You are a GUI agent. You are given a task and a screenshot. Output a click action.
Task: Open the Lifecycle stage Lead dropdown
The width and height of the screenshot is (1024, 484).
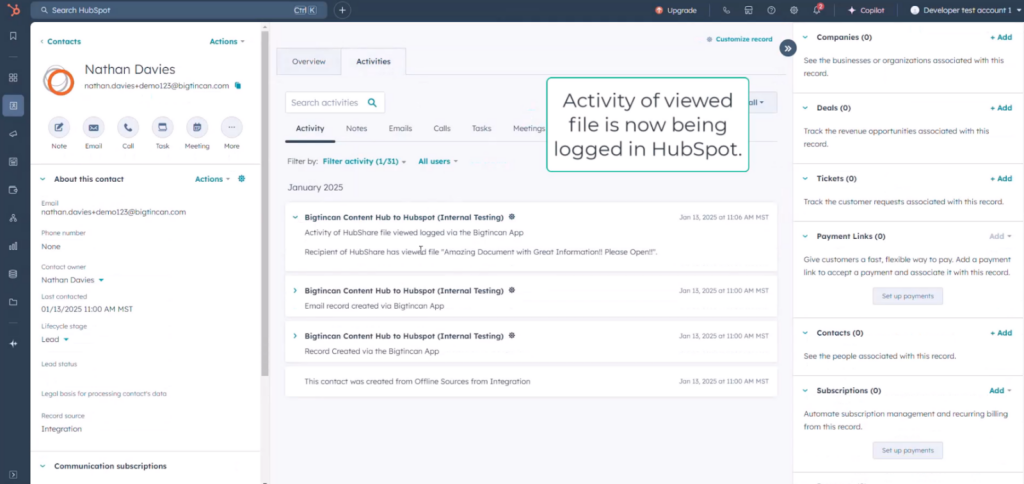pyautogui.click(x=55, y=340)
